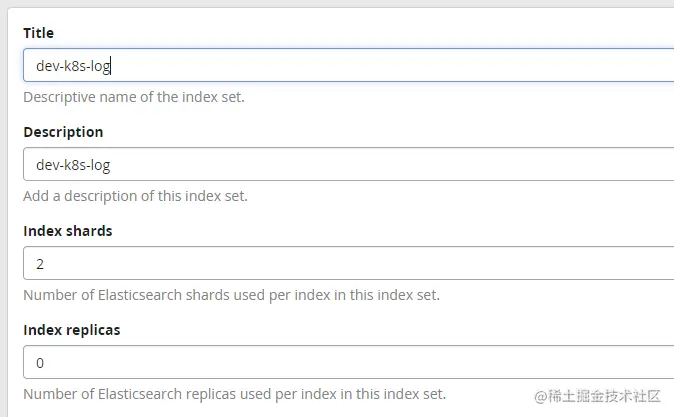This screenshot has height=417, width=674.
Task: Click the bold Description label
Action: click(x=63, y=132)
